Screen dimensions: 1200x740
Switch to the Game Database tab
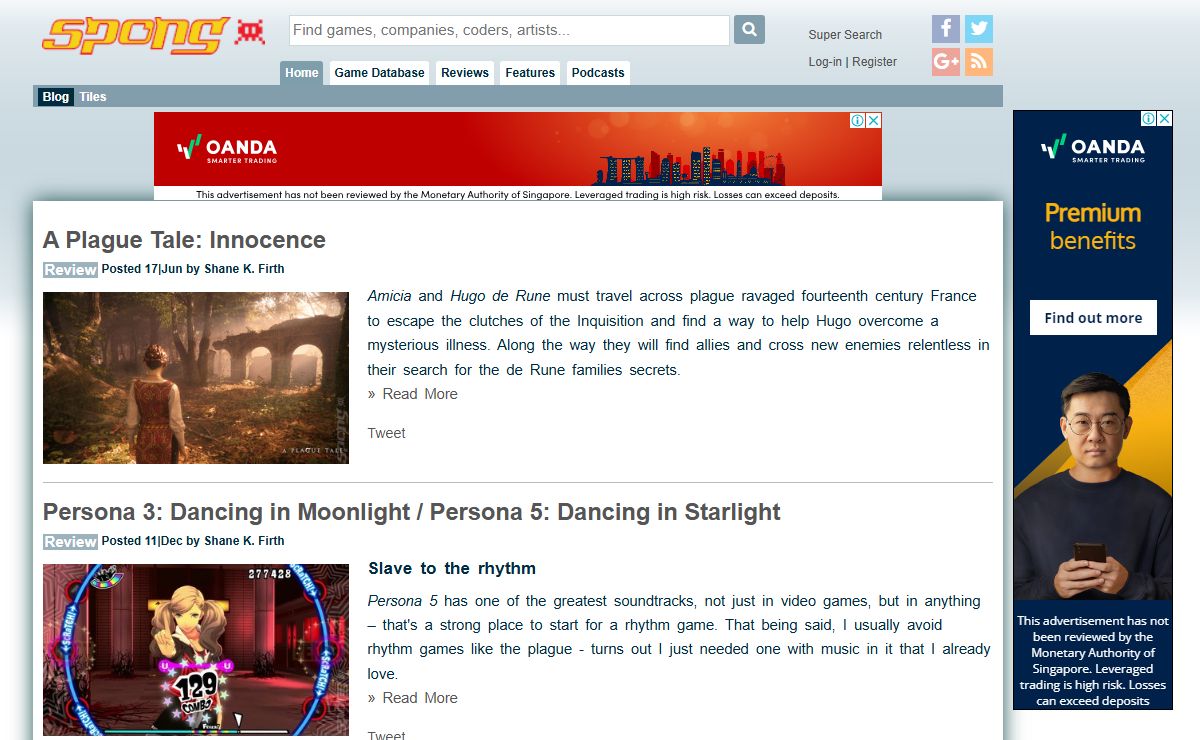point(379,73)
